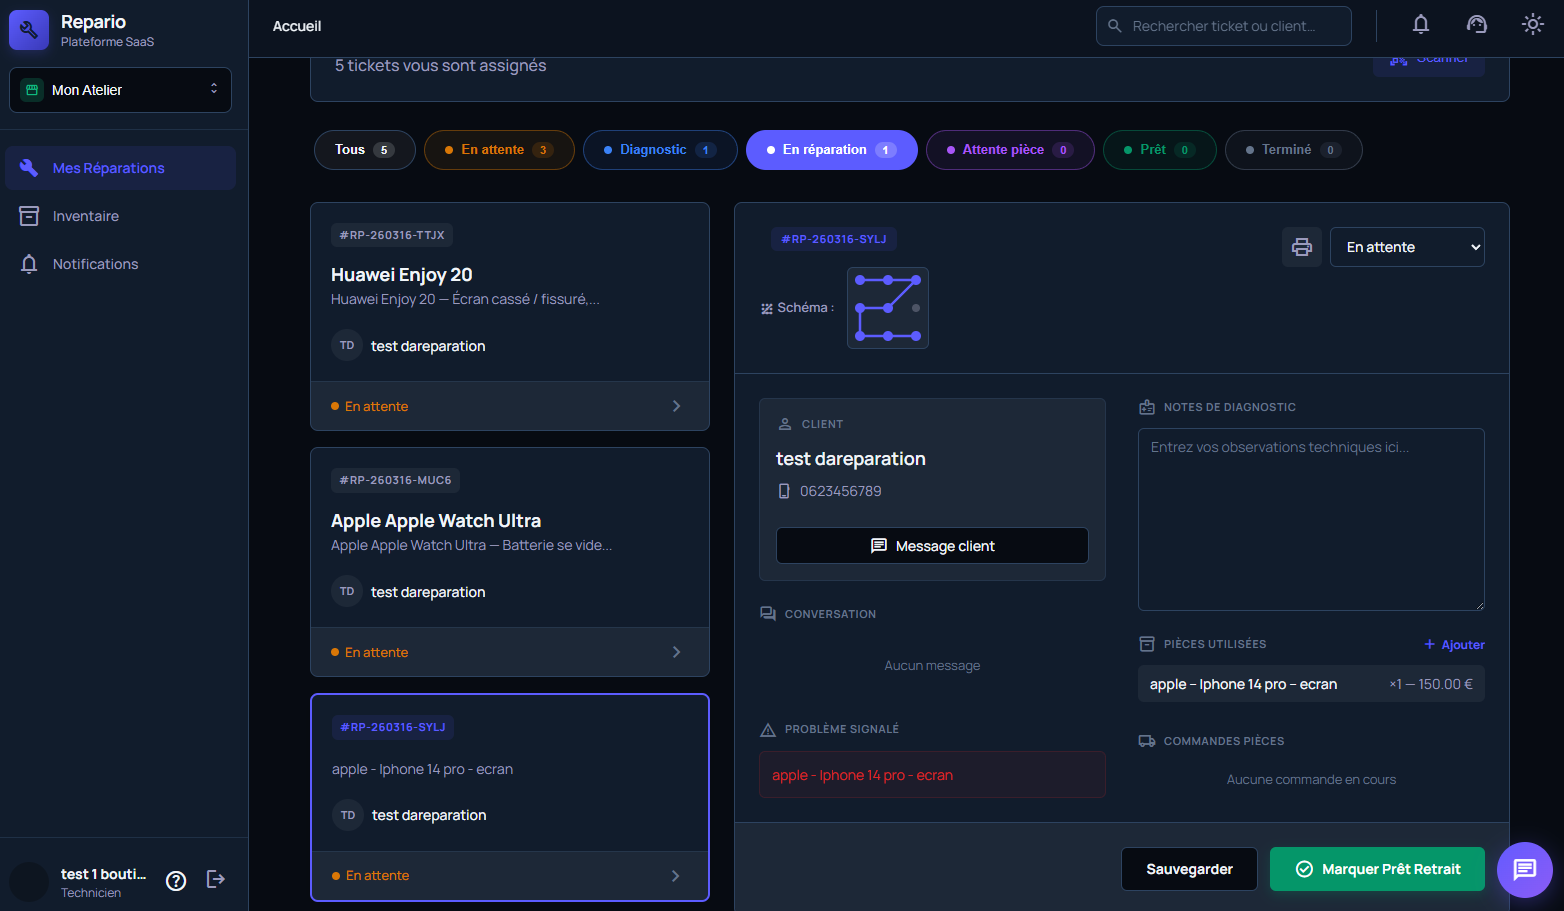Click the support headset icon
Image resolution: width=1564 pixels, height=911 pixels.
pyautogui.click(x=1476, y=25)
